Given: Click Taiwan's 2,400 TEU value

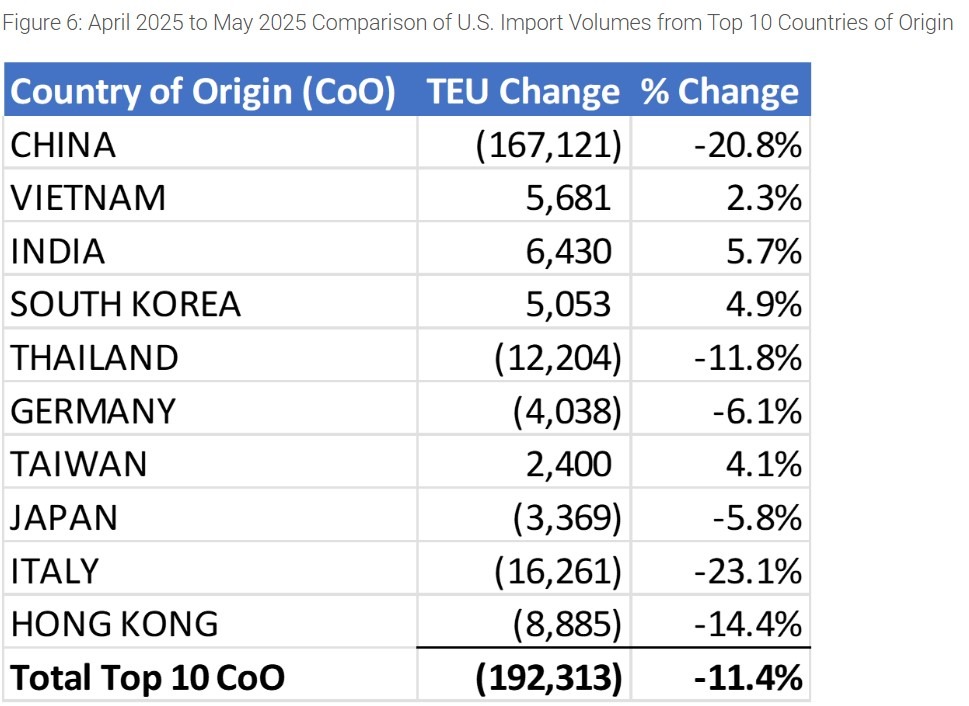Looking at the screenshot, I should (x=568, y=464).
